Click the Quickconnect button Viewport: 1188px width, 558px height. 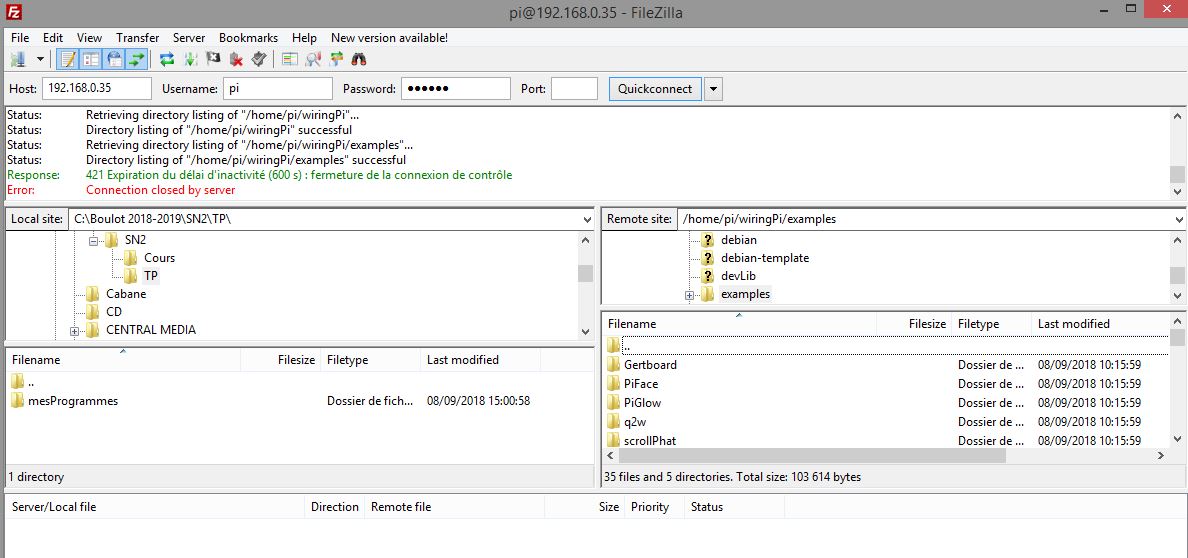click(x=655, y=89)
